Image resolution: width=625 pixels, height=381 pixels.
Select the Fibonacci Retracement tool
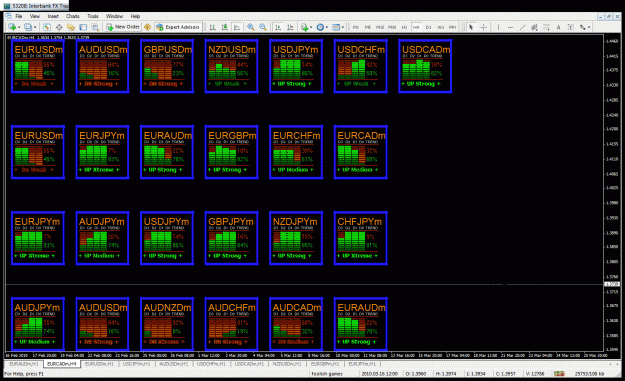coord(546,27)
